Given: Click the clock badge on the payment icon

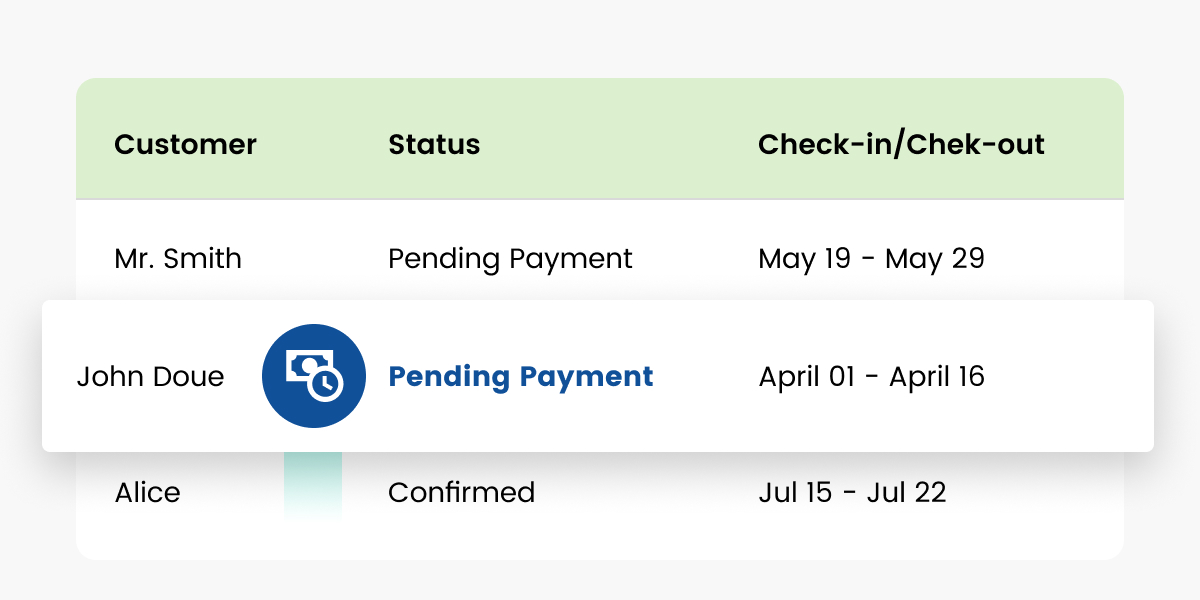Looking at the screenshot, I should [x=325, y=383].
